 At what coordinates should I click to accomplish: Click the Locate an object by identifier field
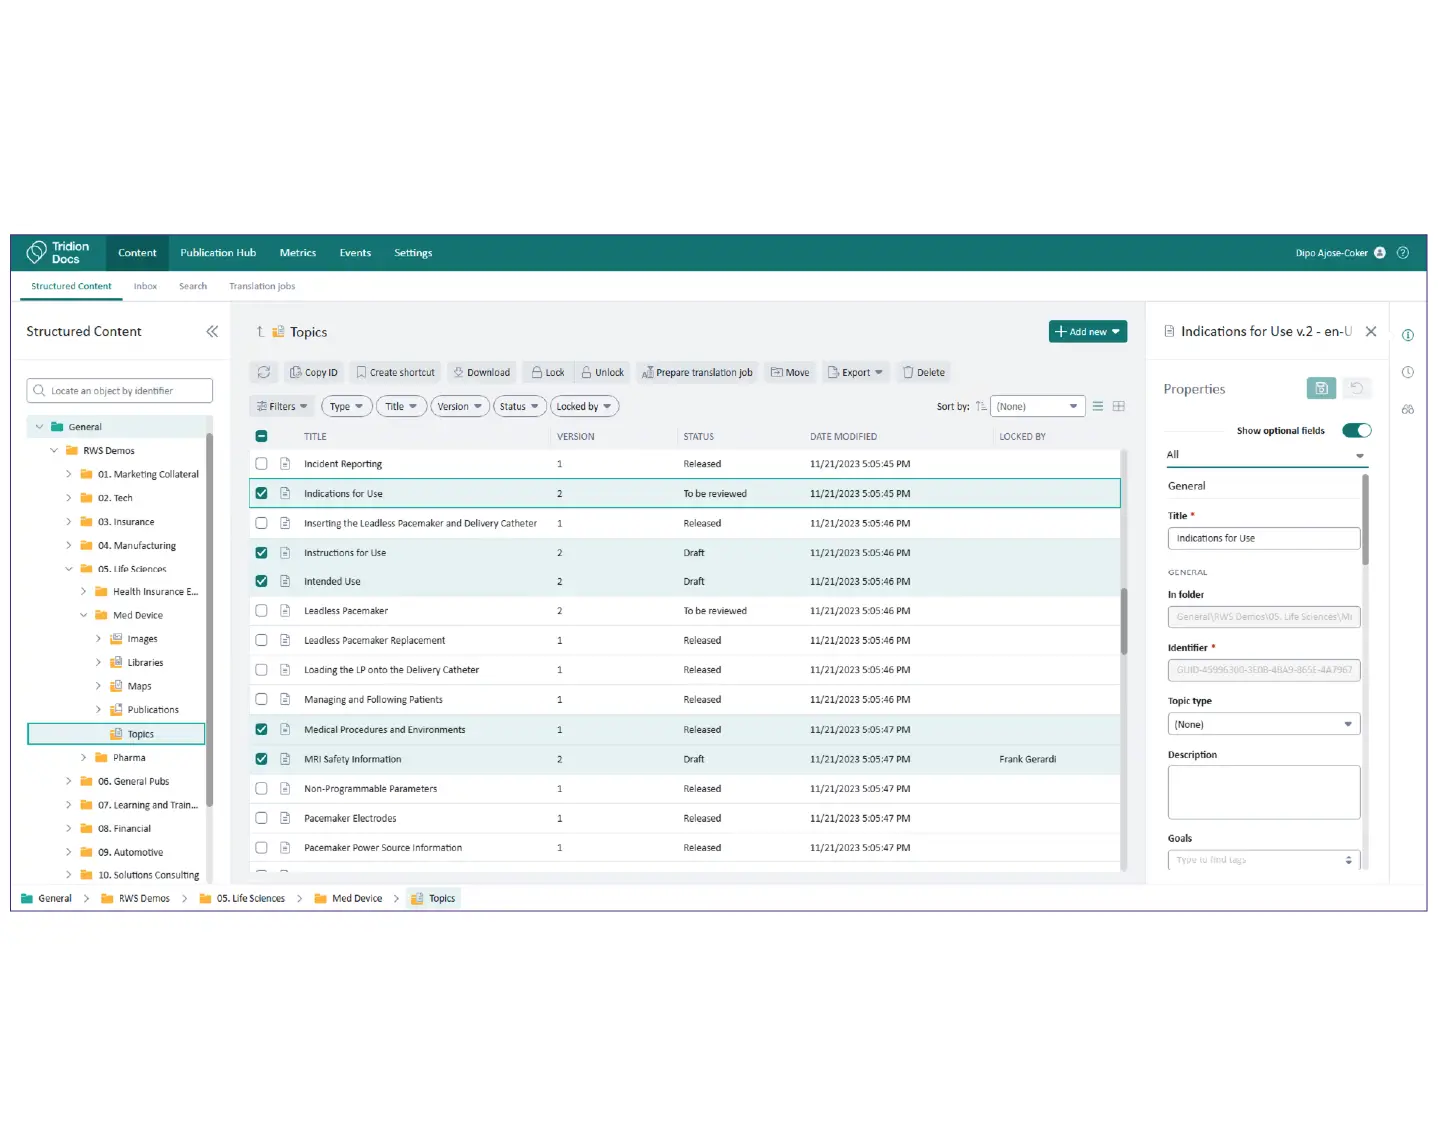pyautogui.click(x=120, y=391)
